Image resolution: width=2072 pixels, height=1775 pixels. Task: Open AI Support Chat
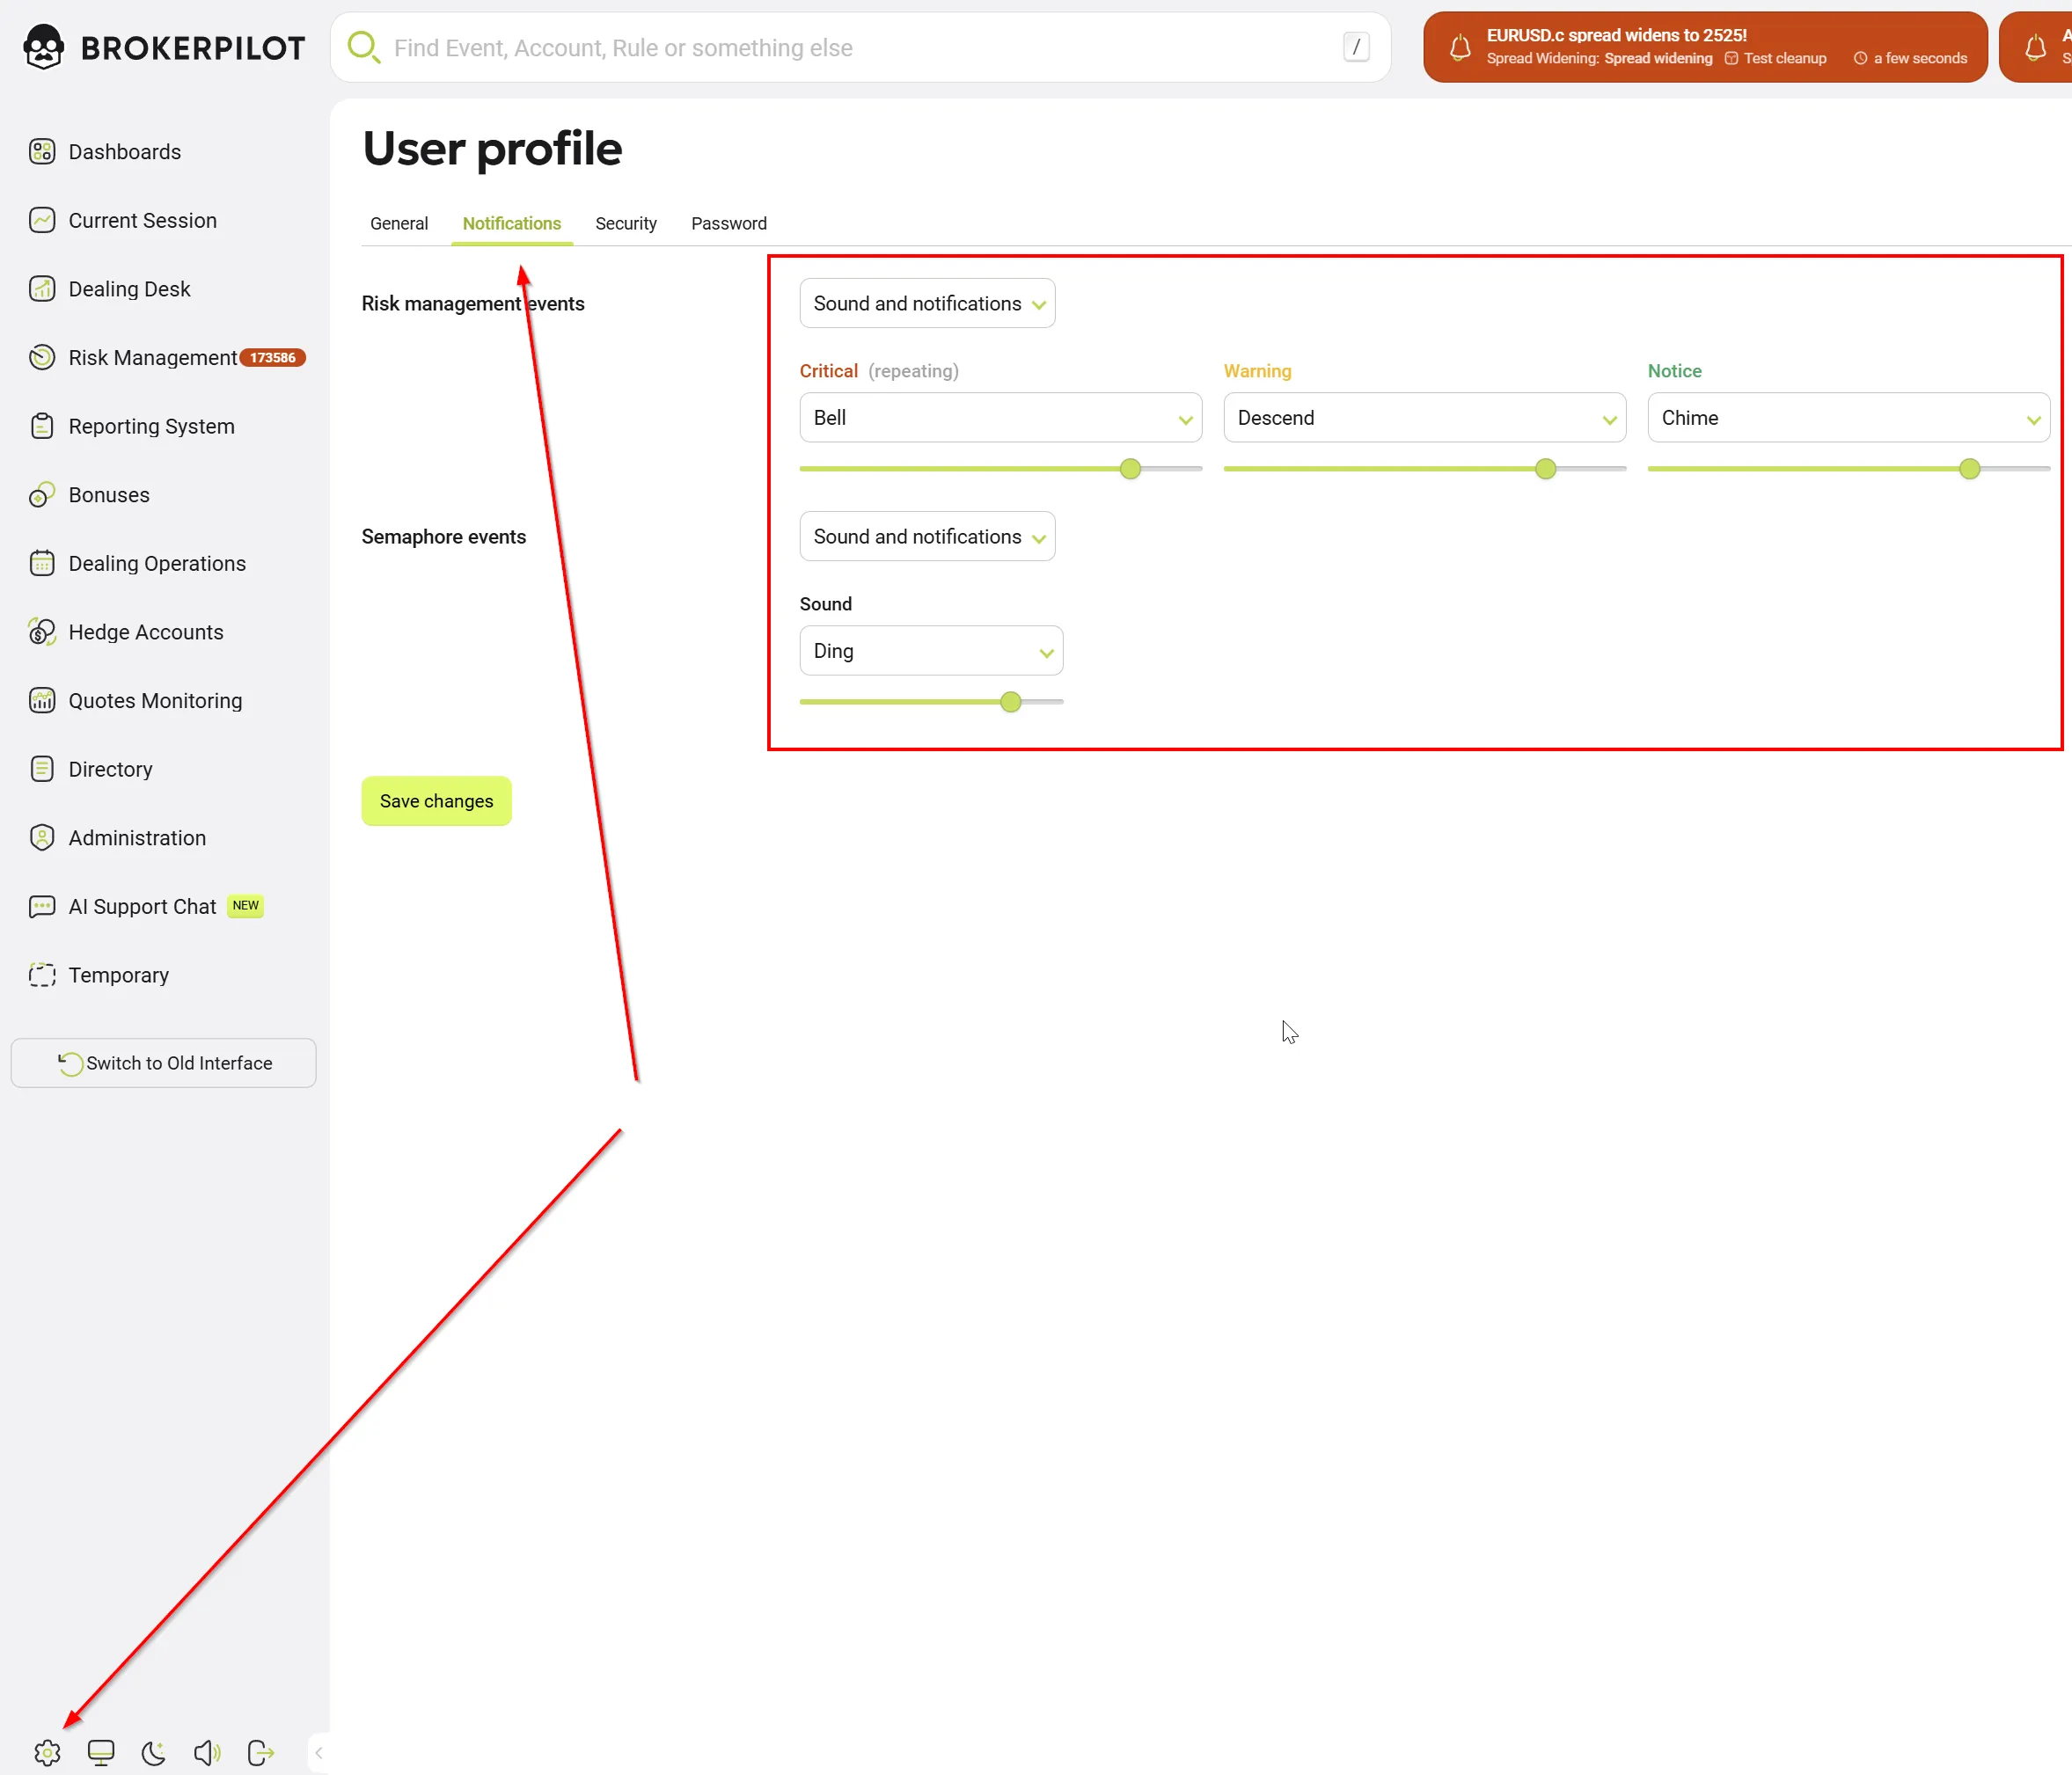[x=142, y=907]
